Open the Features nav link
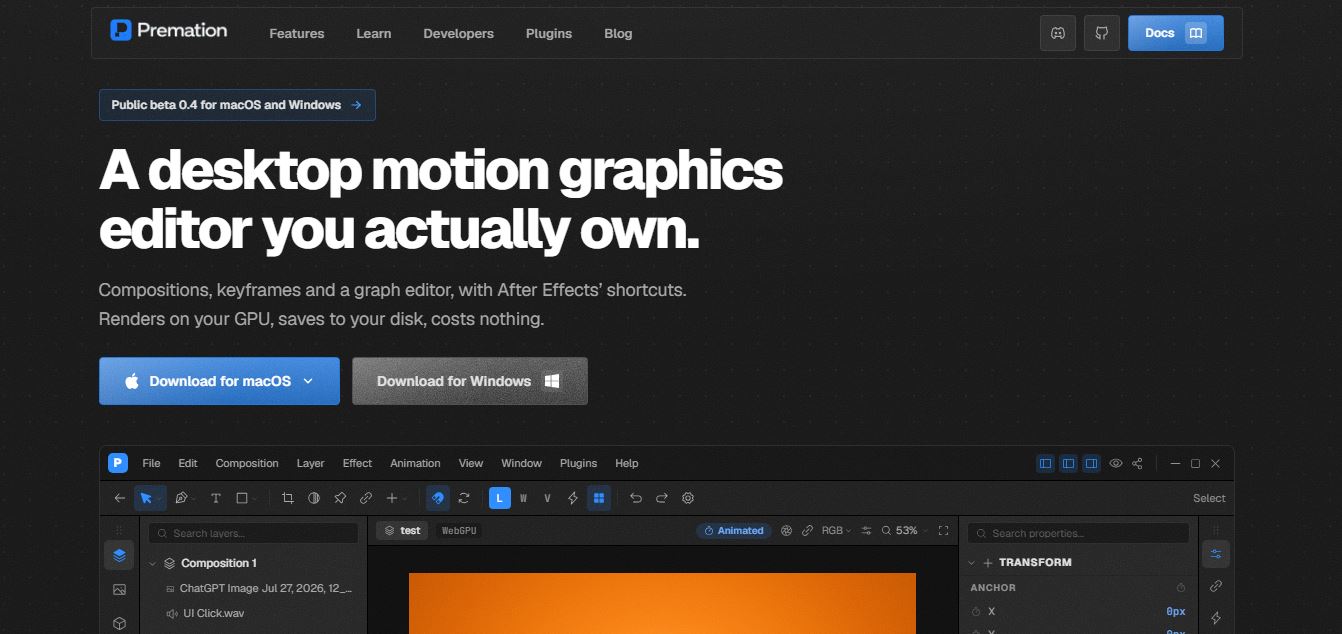The image size is (1342, 634). coord(297,34)
